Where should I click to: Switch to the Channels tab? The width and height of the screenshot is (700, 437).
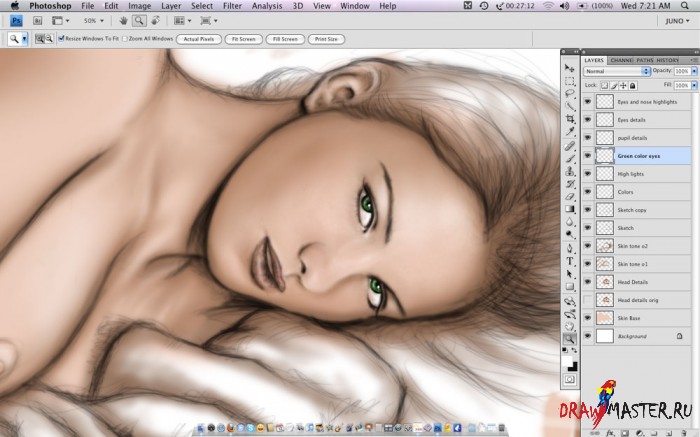pos(621,60)
